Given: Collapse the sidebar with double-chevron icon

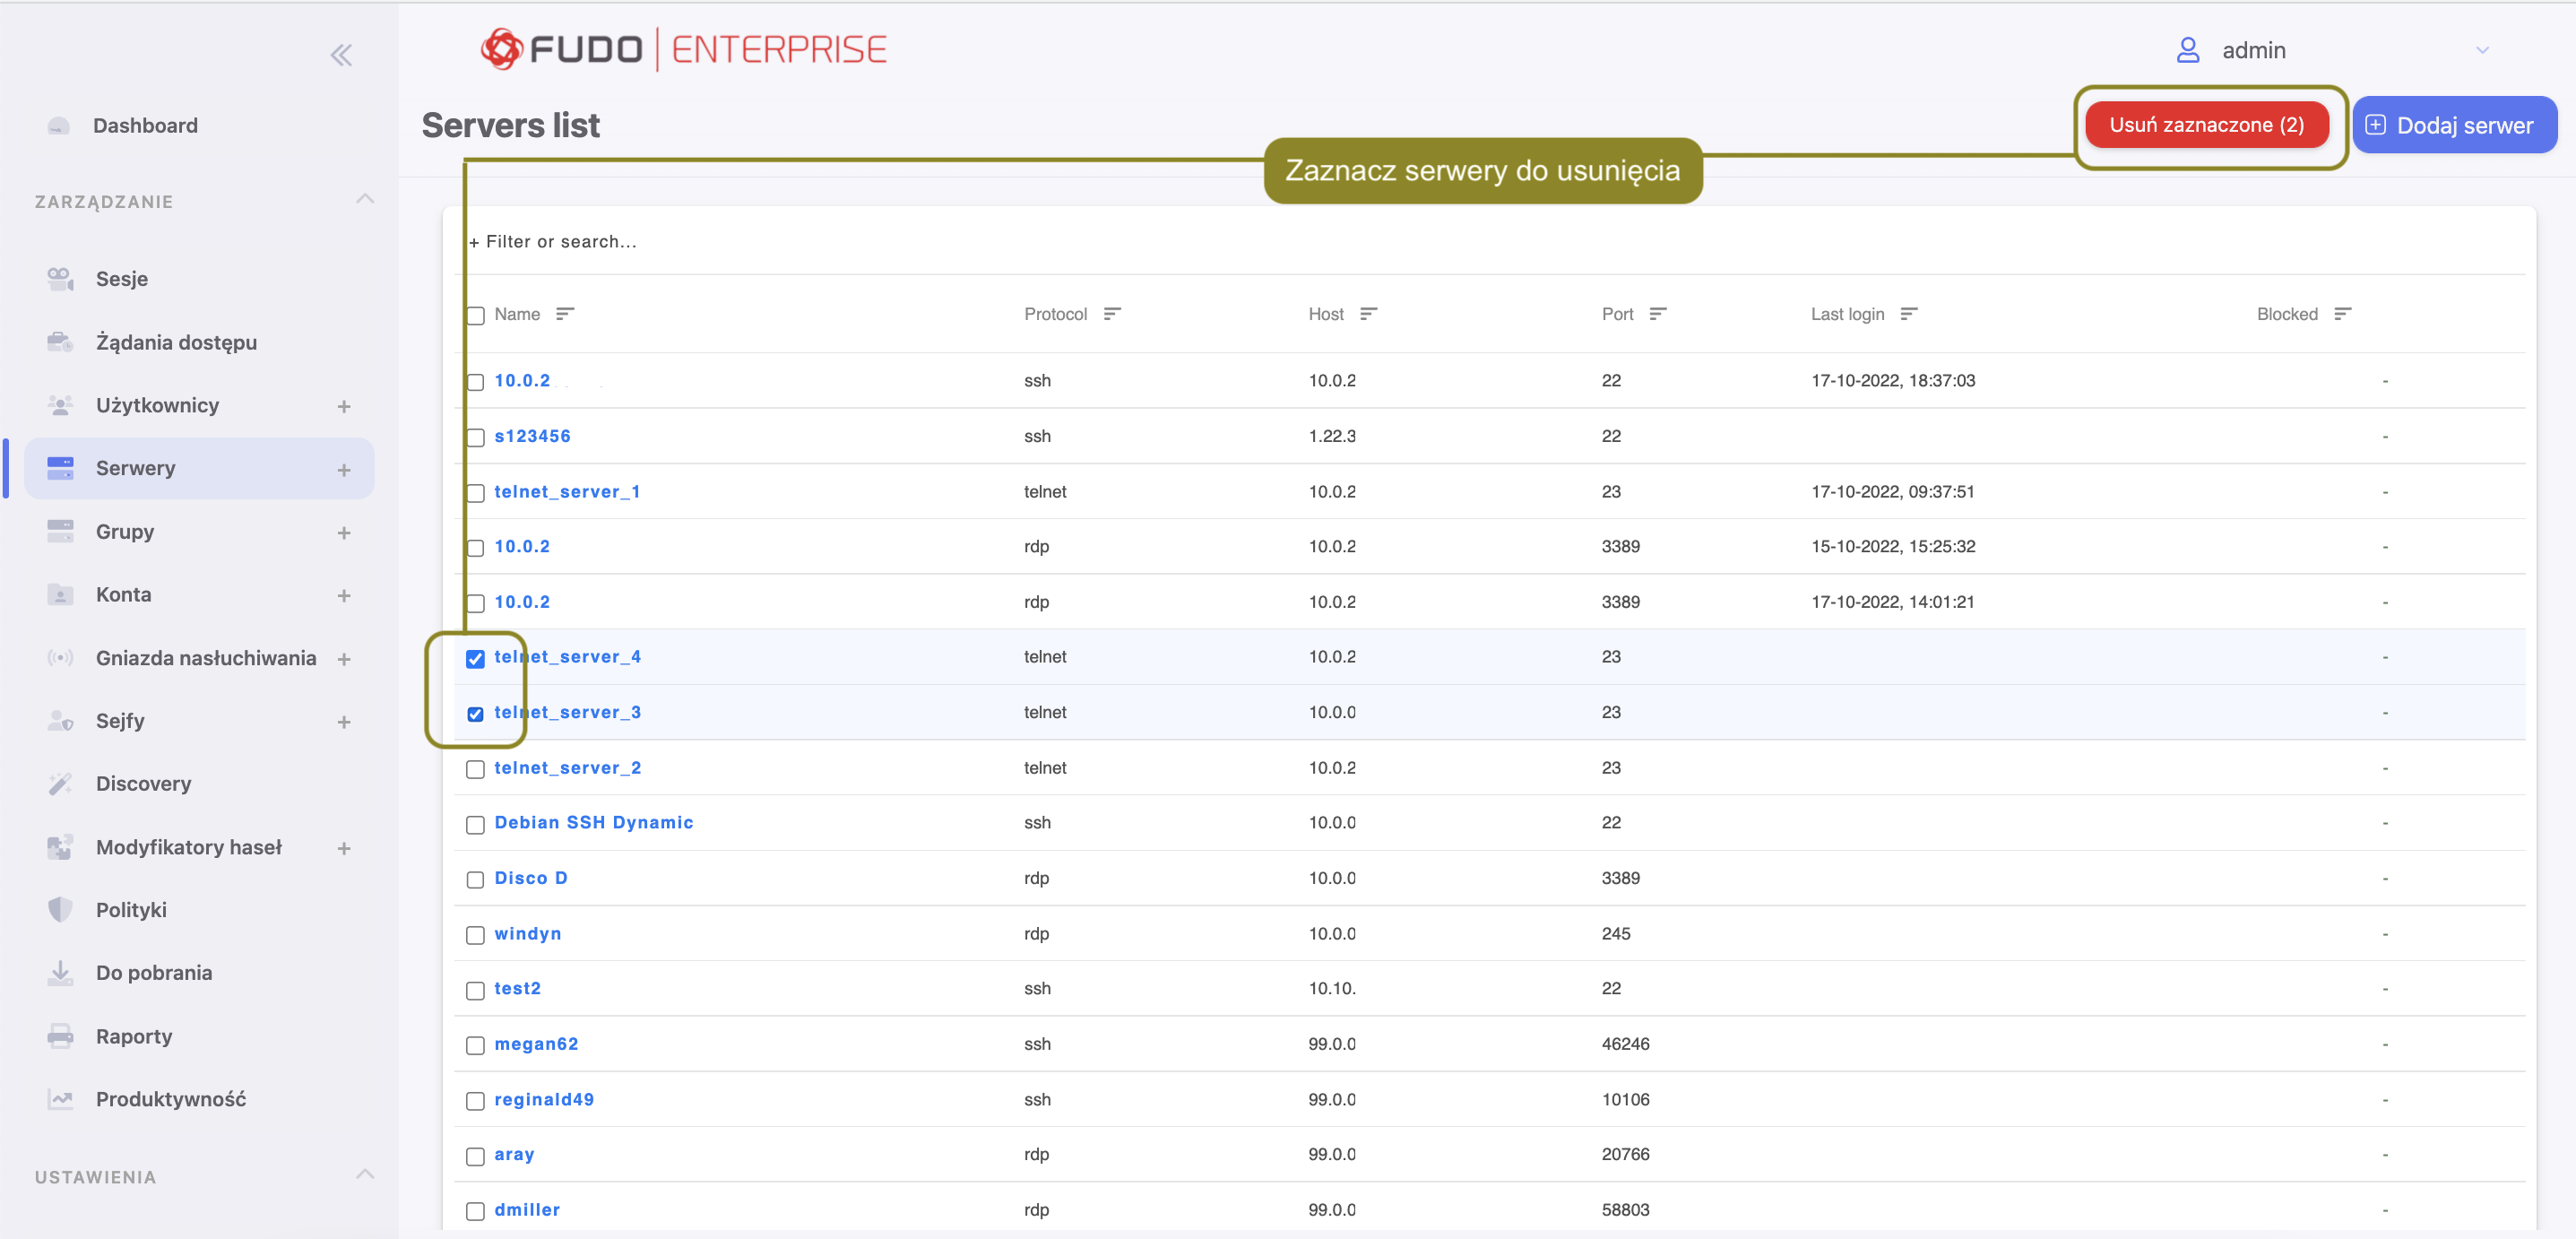Looking at the screenshot, I should click(x=341, y=55).
